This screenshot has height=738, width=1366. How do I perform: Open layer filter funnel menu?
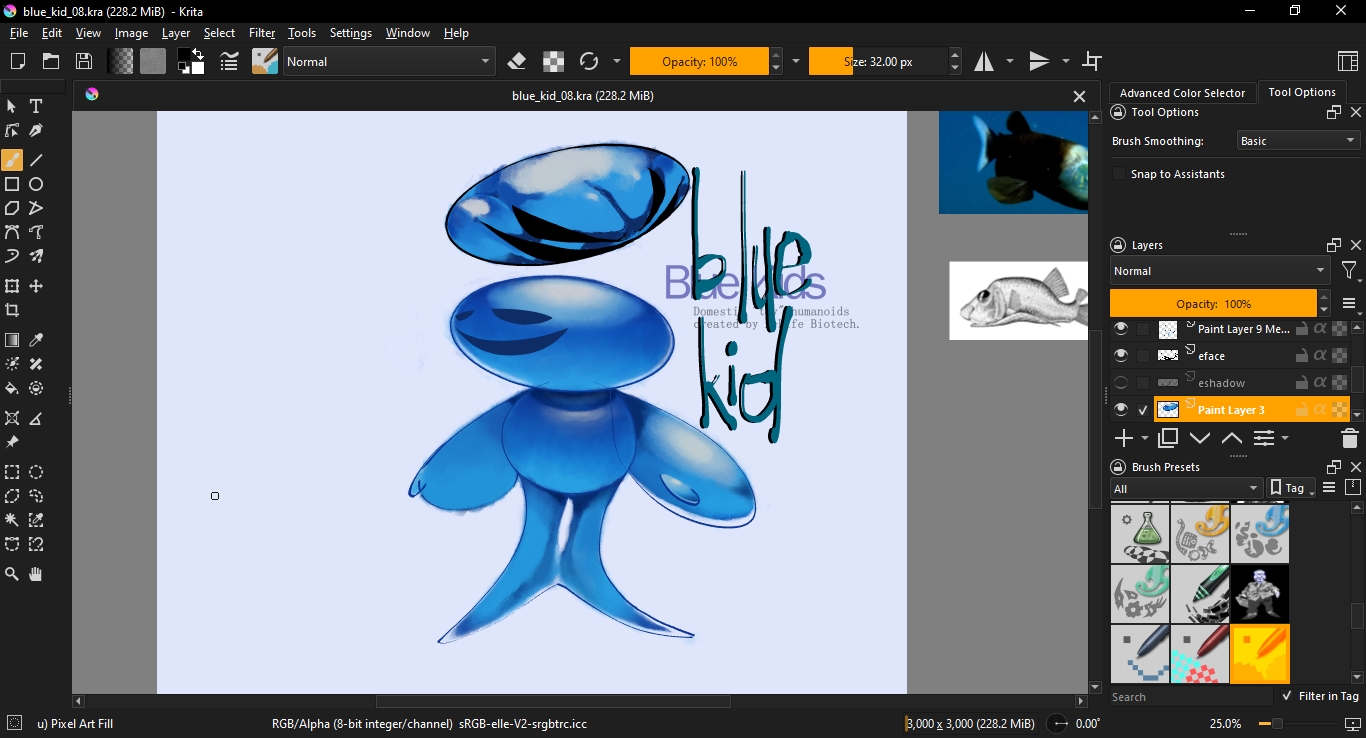pos(1350,271)
